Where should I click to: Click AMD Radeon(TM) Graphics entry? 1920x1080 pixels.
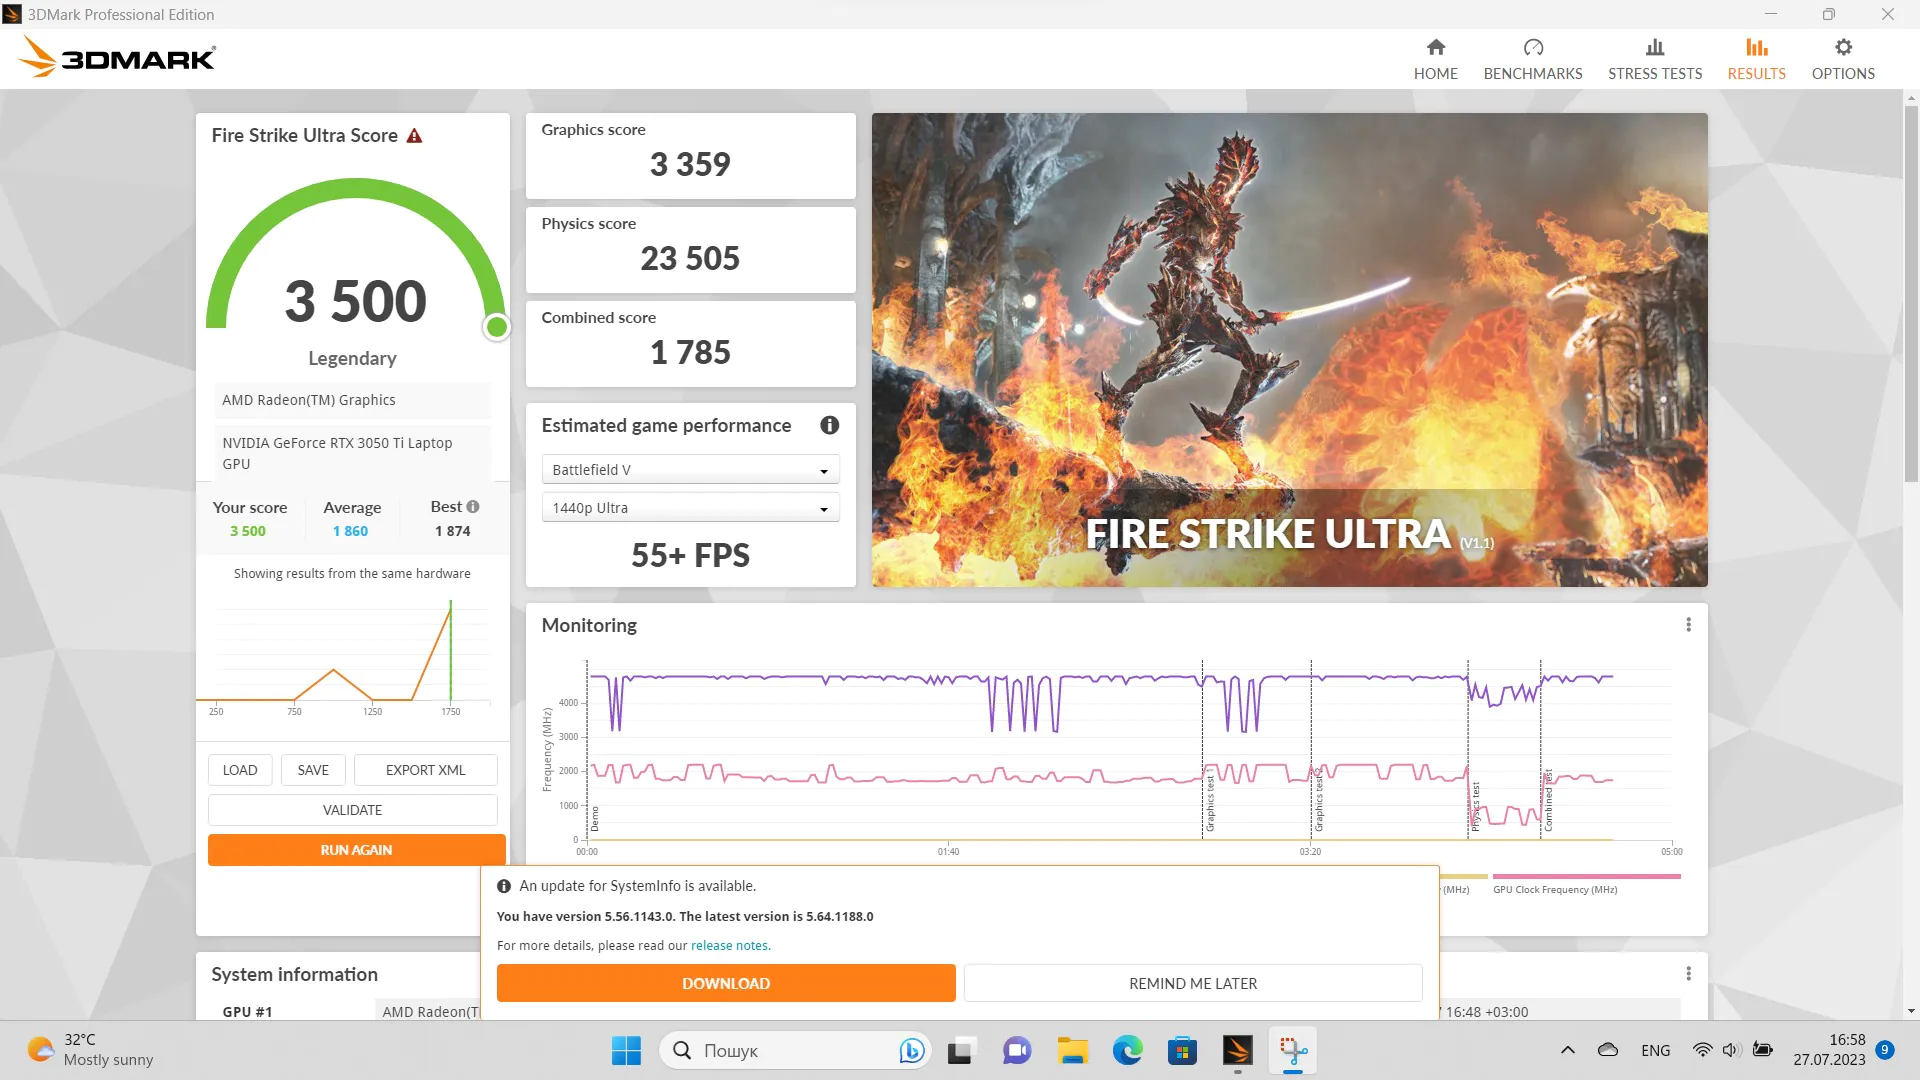[352, 400]
